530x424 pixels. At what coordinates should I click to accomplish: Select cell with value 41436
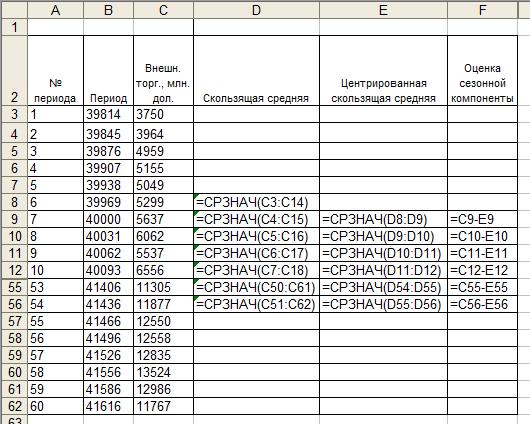point(109,304)
